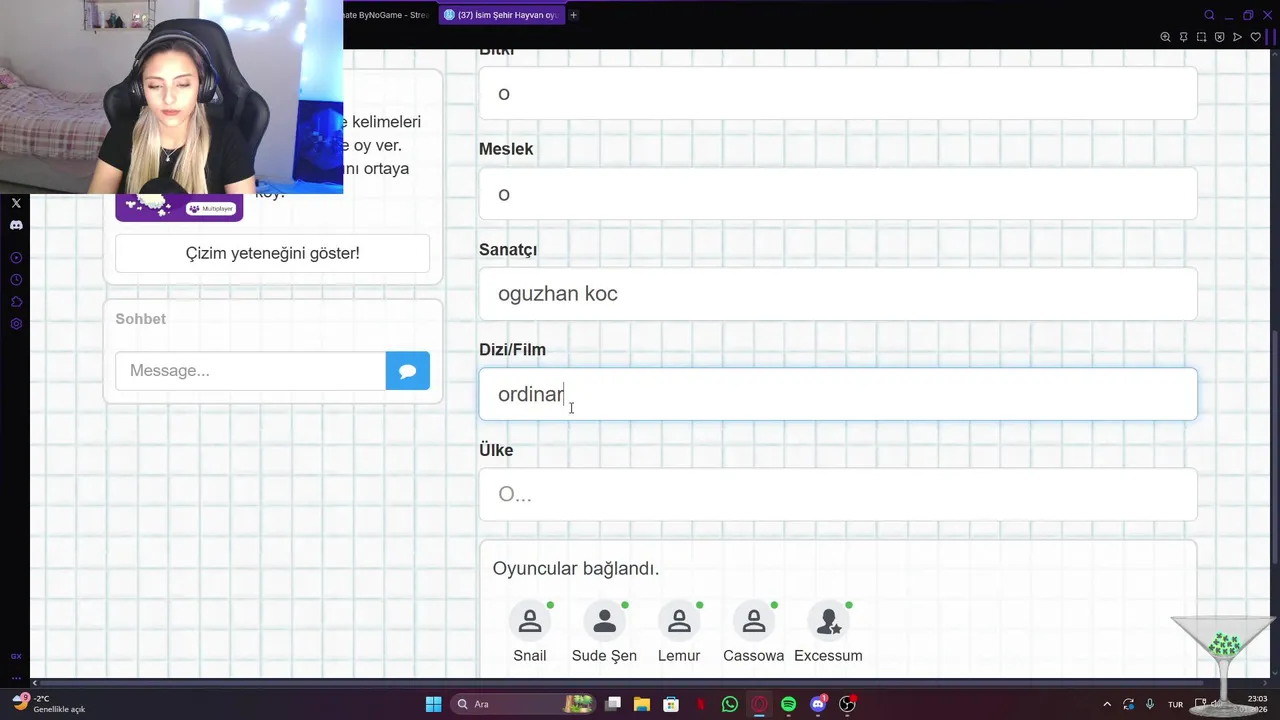The image size is (1280, 720).
Task: Open Settings gear icon in sidebar
Action: pos(16,324)
